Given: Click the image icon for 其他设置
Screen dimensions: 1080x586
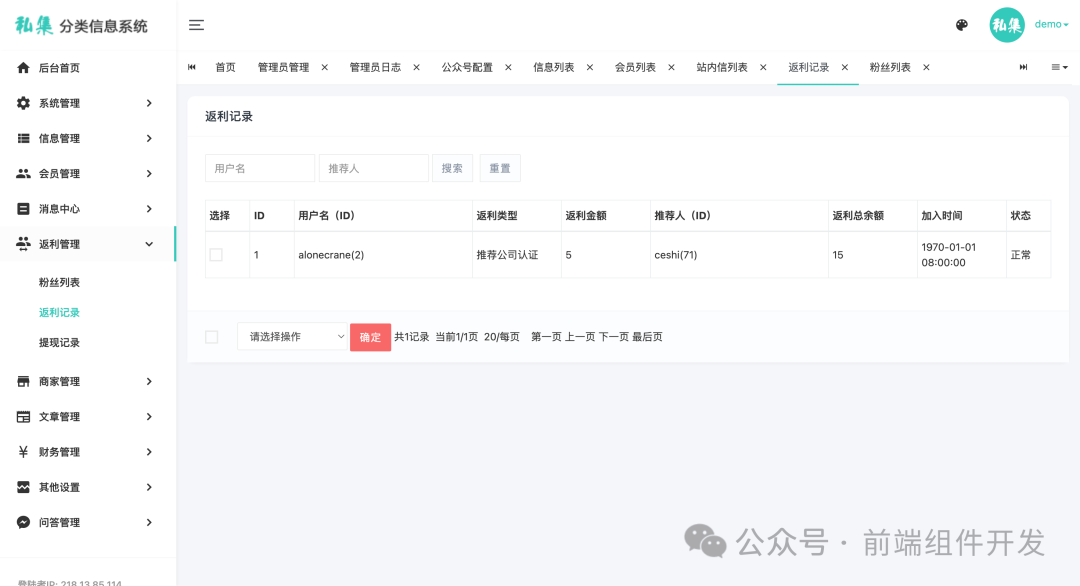Looking at the screenshot, I should tap(23, 487).
